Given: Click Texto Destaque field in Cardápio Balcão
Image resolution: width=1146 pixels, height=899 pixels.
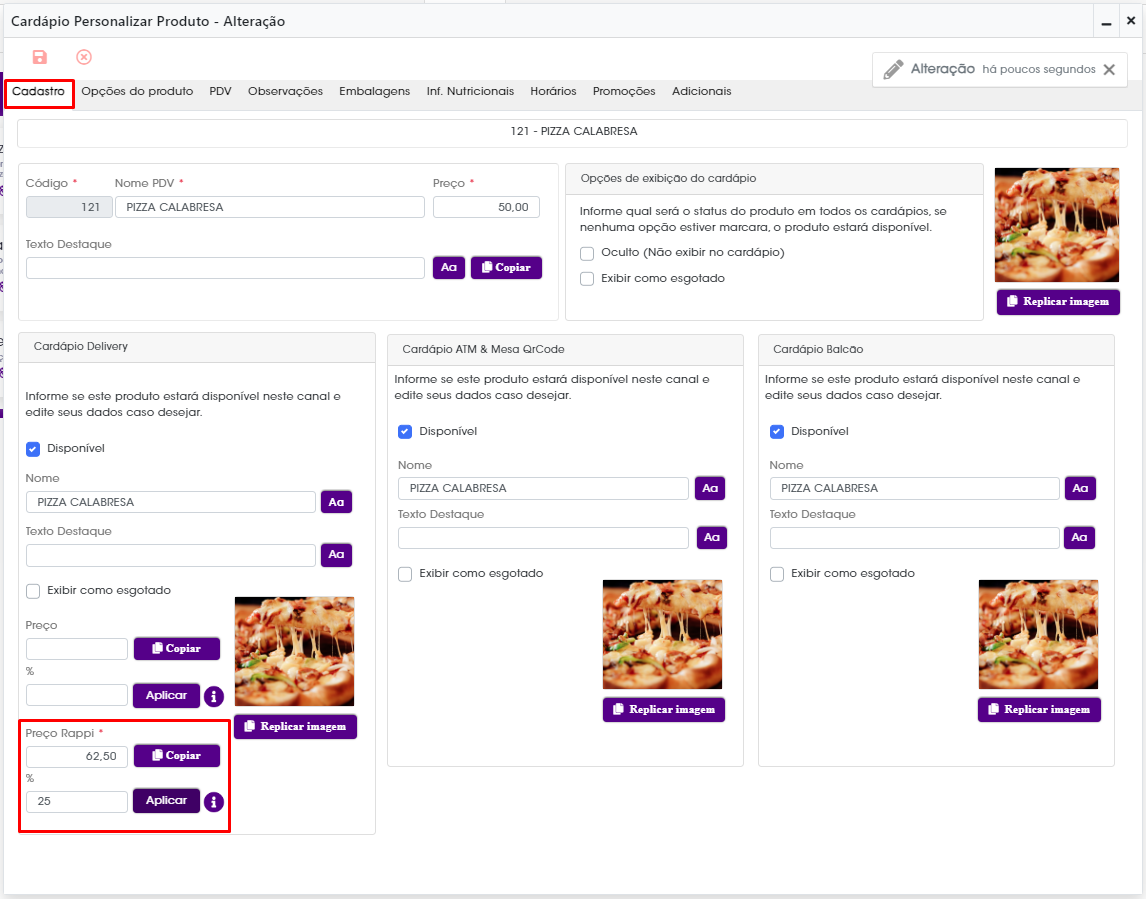Looking at the screenshot, I should tap(914, 538).
